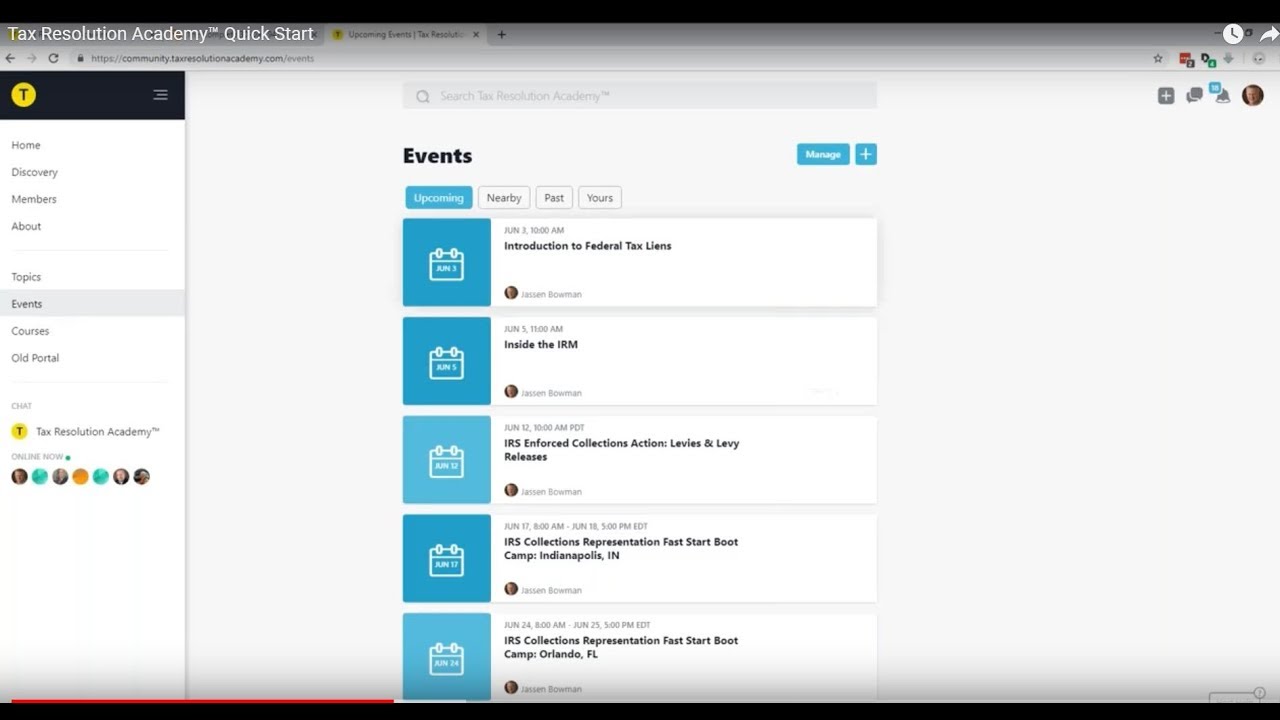Bookmark the page with the star icon
The width and height of the screenshot is (1280, 720).
(1158, 59)
